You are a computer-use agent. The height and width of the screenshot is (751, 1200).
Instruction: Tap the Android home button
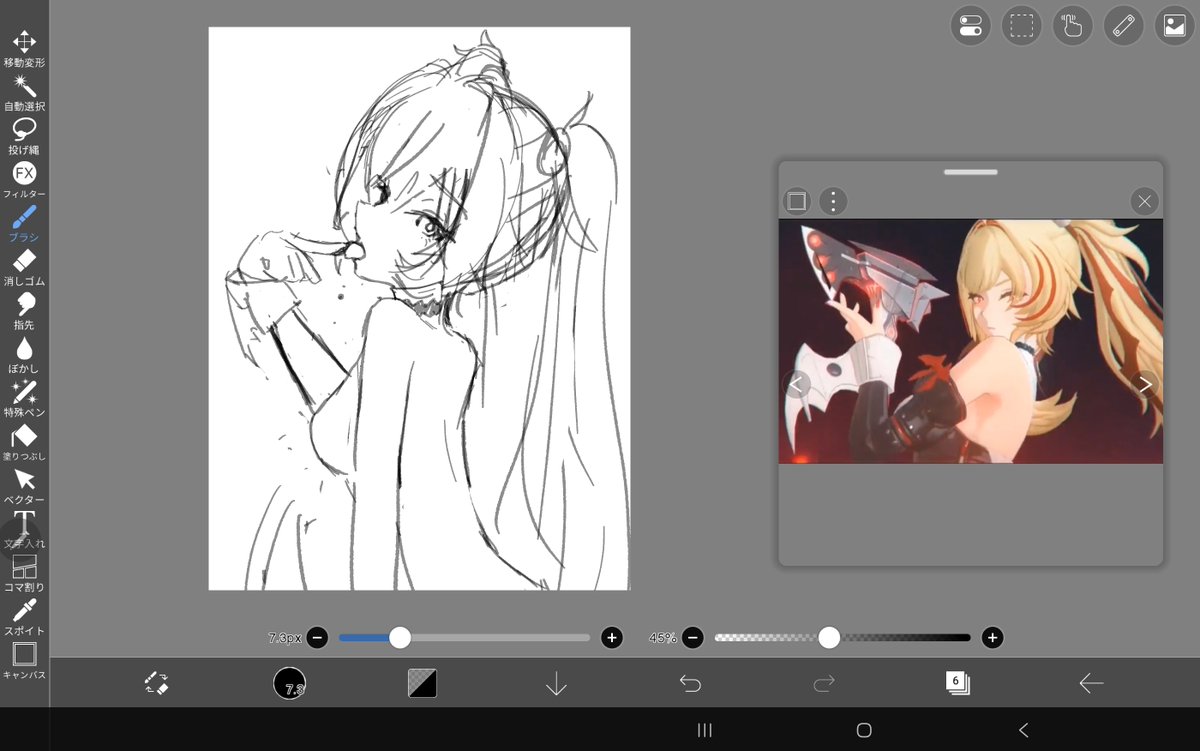point(864,730)
